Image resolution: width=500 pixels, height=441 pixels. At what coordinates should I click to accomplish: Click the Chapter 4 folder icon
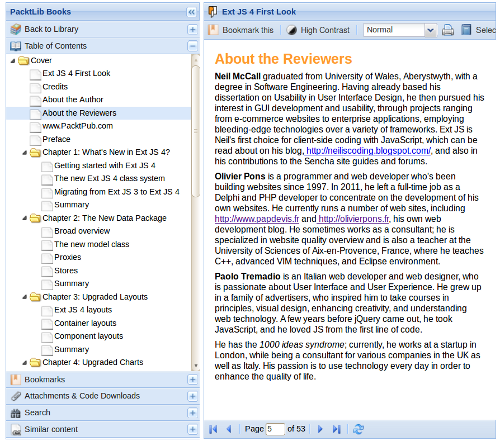pos(35,362)
